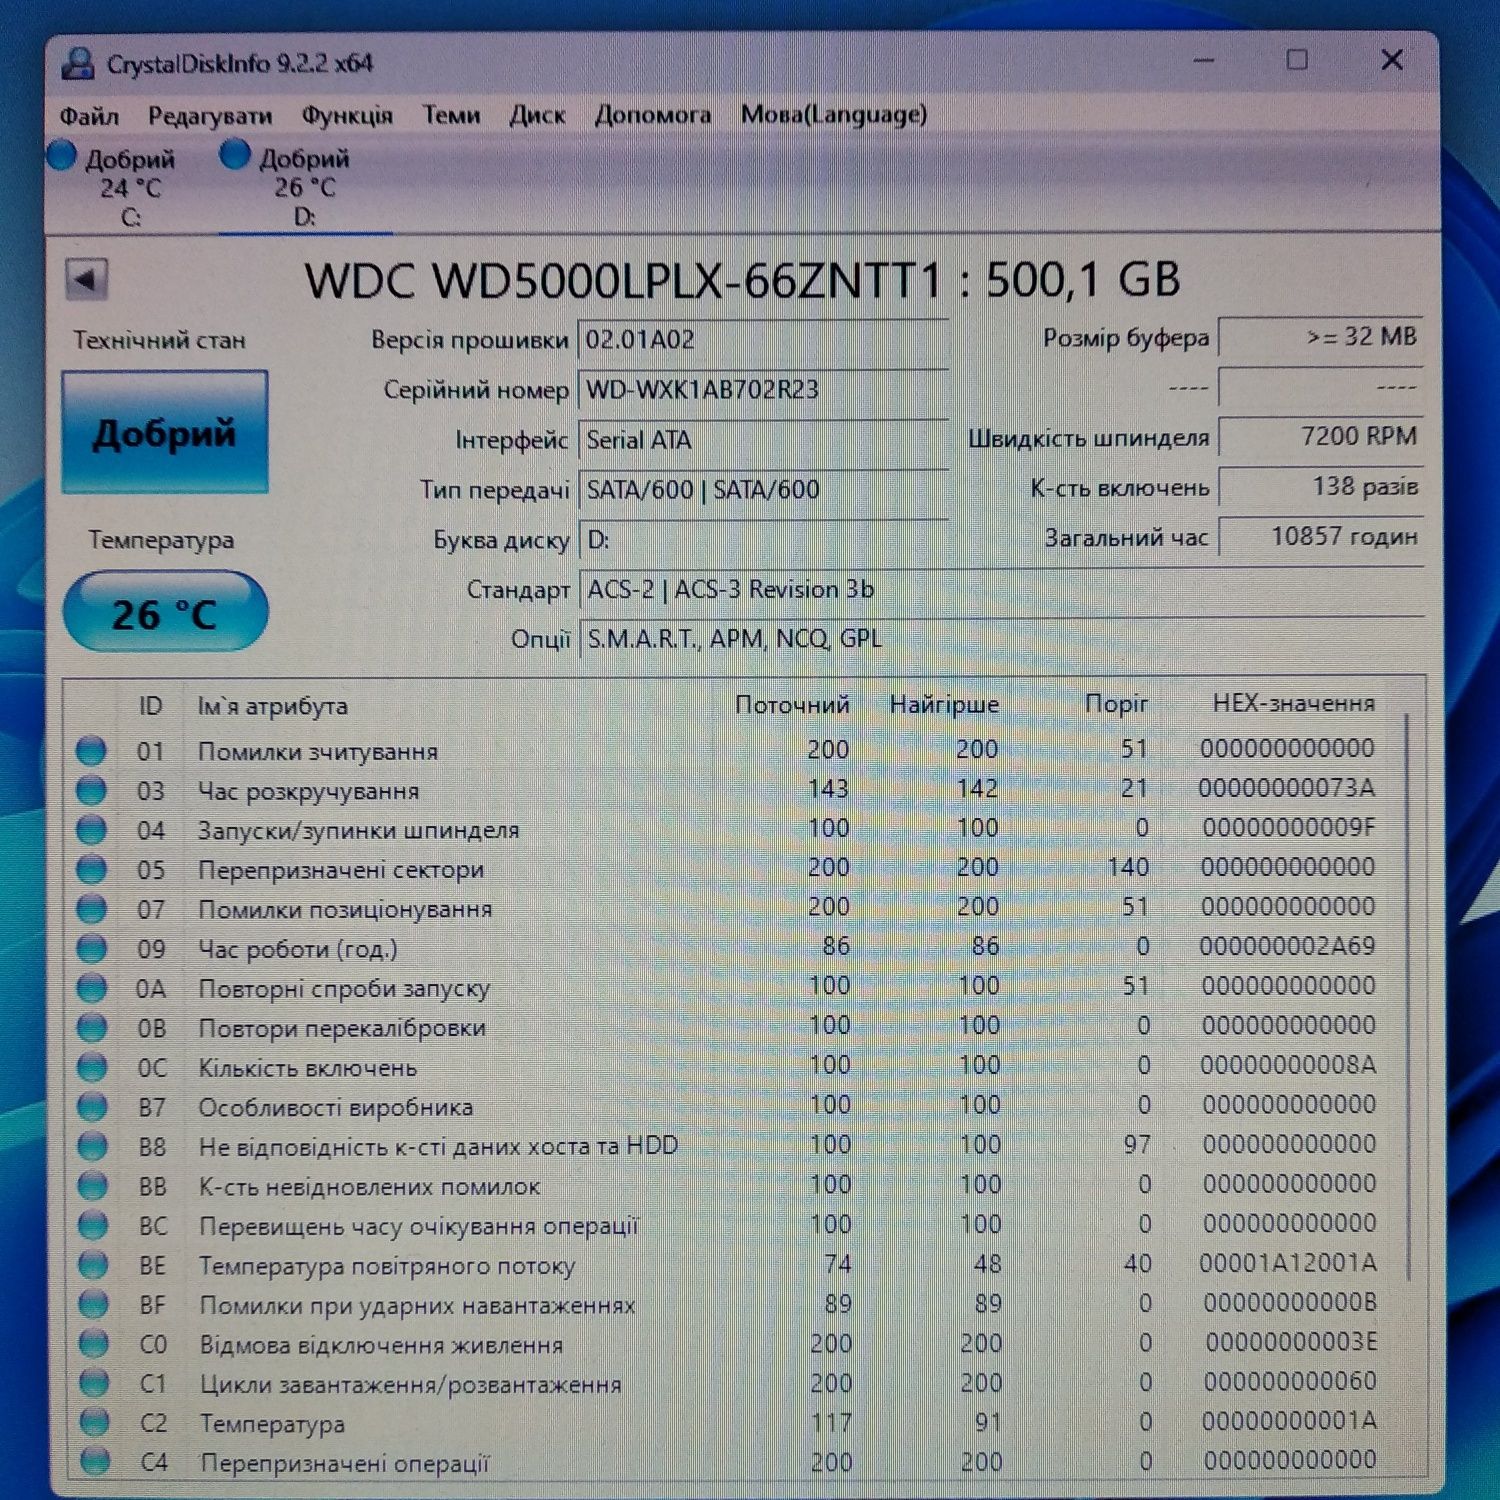Click status circle of attribute 01 row
Screen dimensions: 1500x1500
(91, 750)
